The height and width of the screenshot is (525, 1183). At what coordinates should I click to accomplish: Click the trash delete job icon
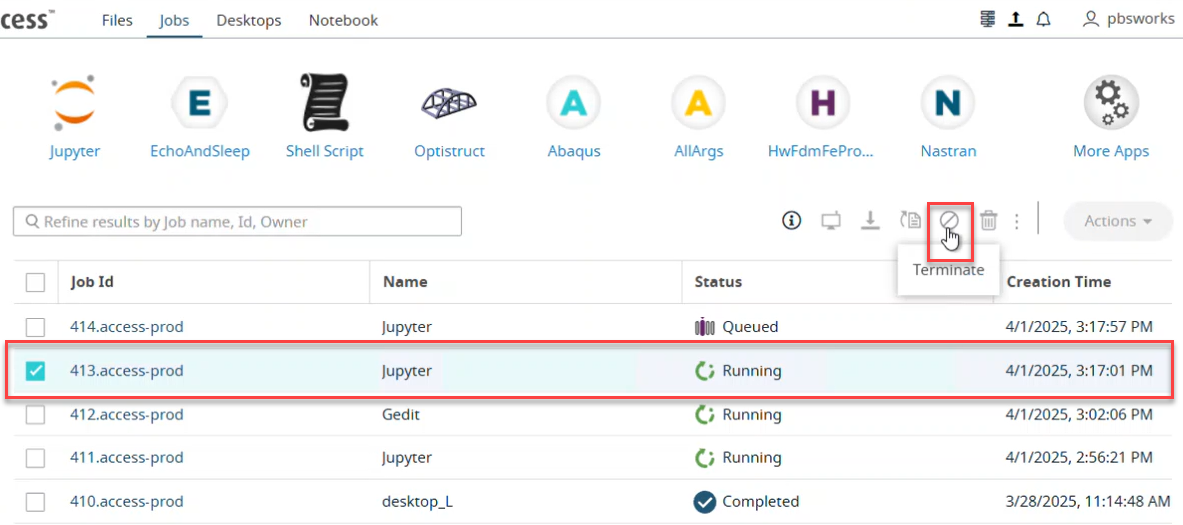[x=988, y=221]
